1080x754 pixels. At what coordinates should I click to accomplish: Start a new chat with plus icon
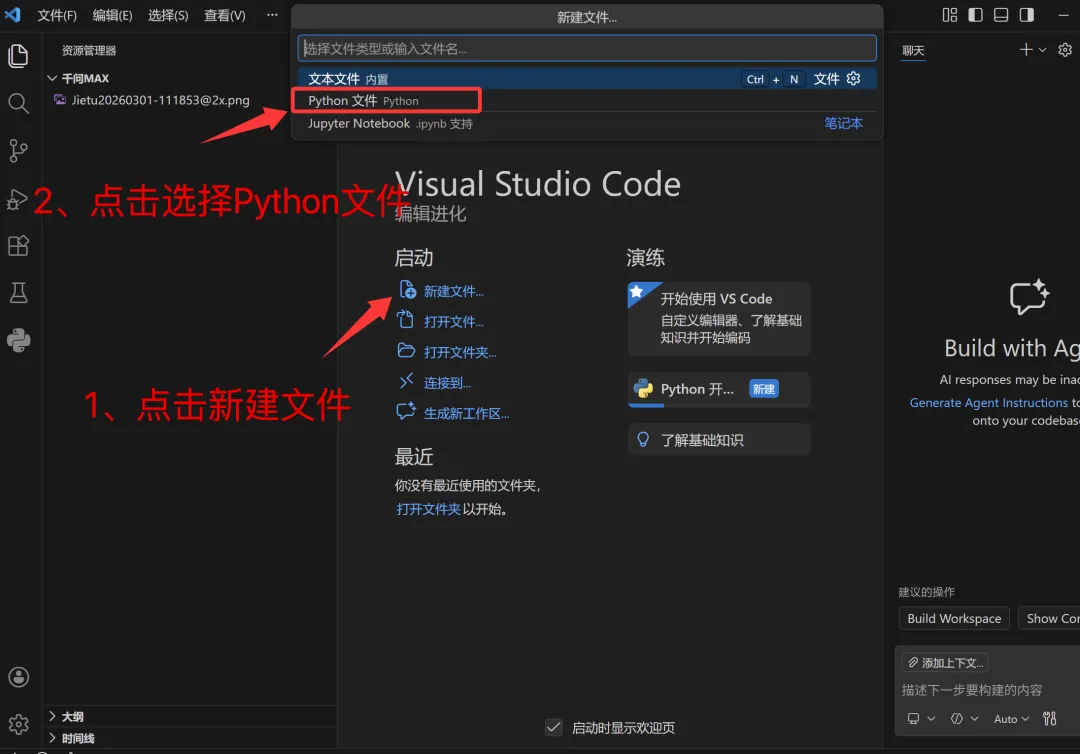tap(1026, 50)
